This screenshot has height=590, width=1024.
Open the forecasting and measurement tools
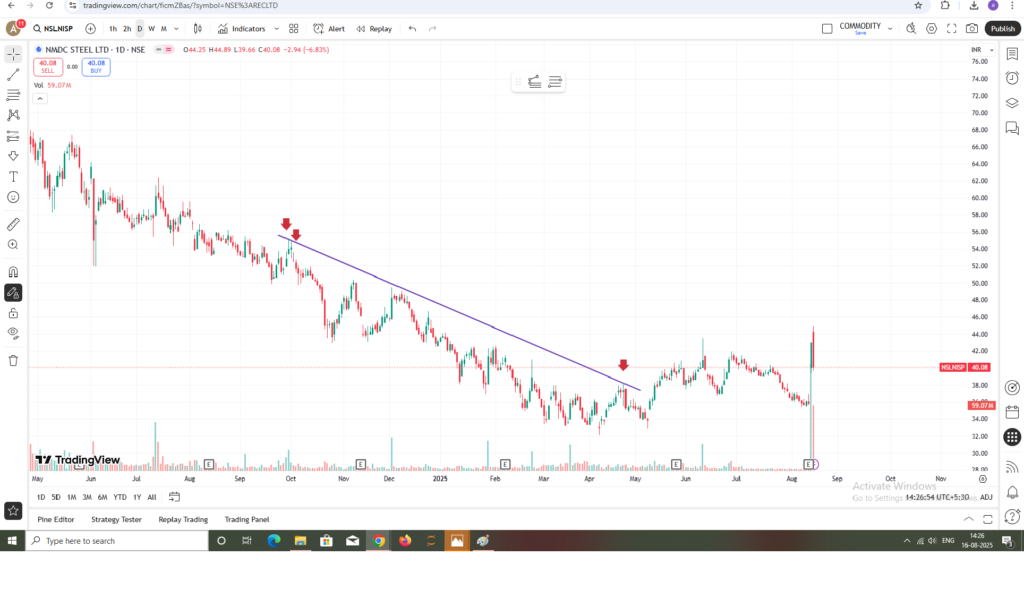(x=13, y=136)
